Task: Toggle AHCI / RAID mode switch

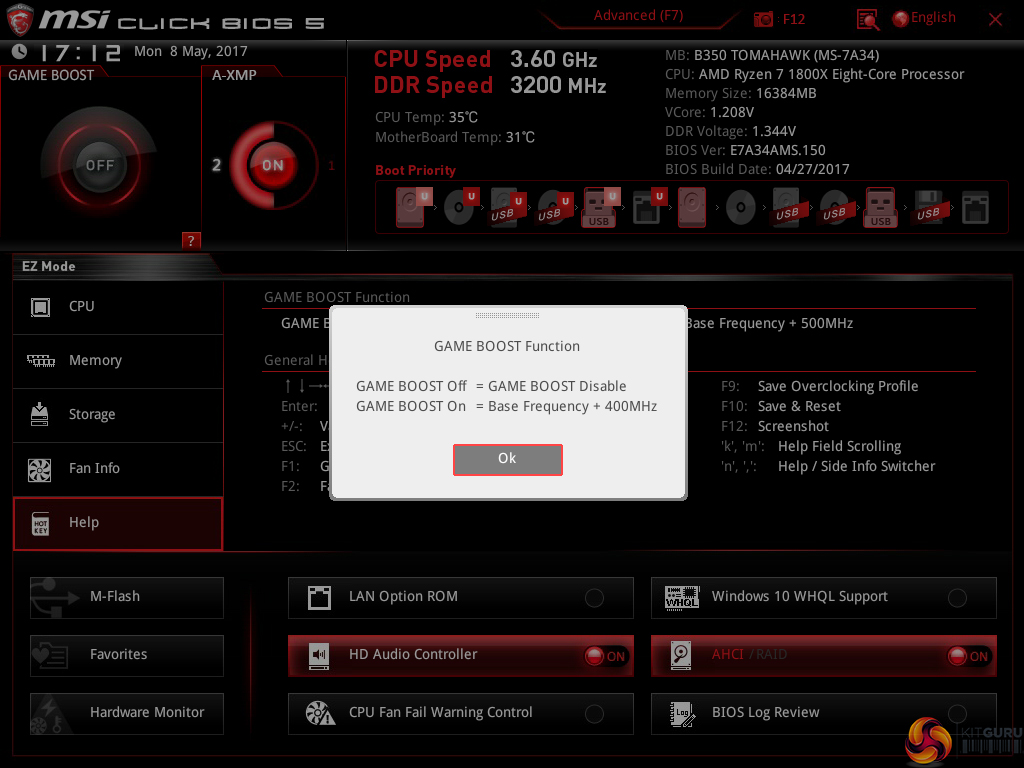Action: coord(968,656)
